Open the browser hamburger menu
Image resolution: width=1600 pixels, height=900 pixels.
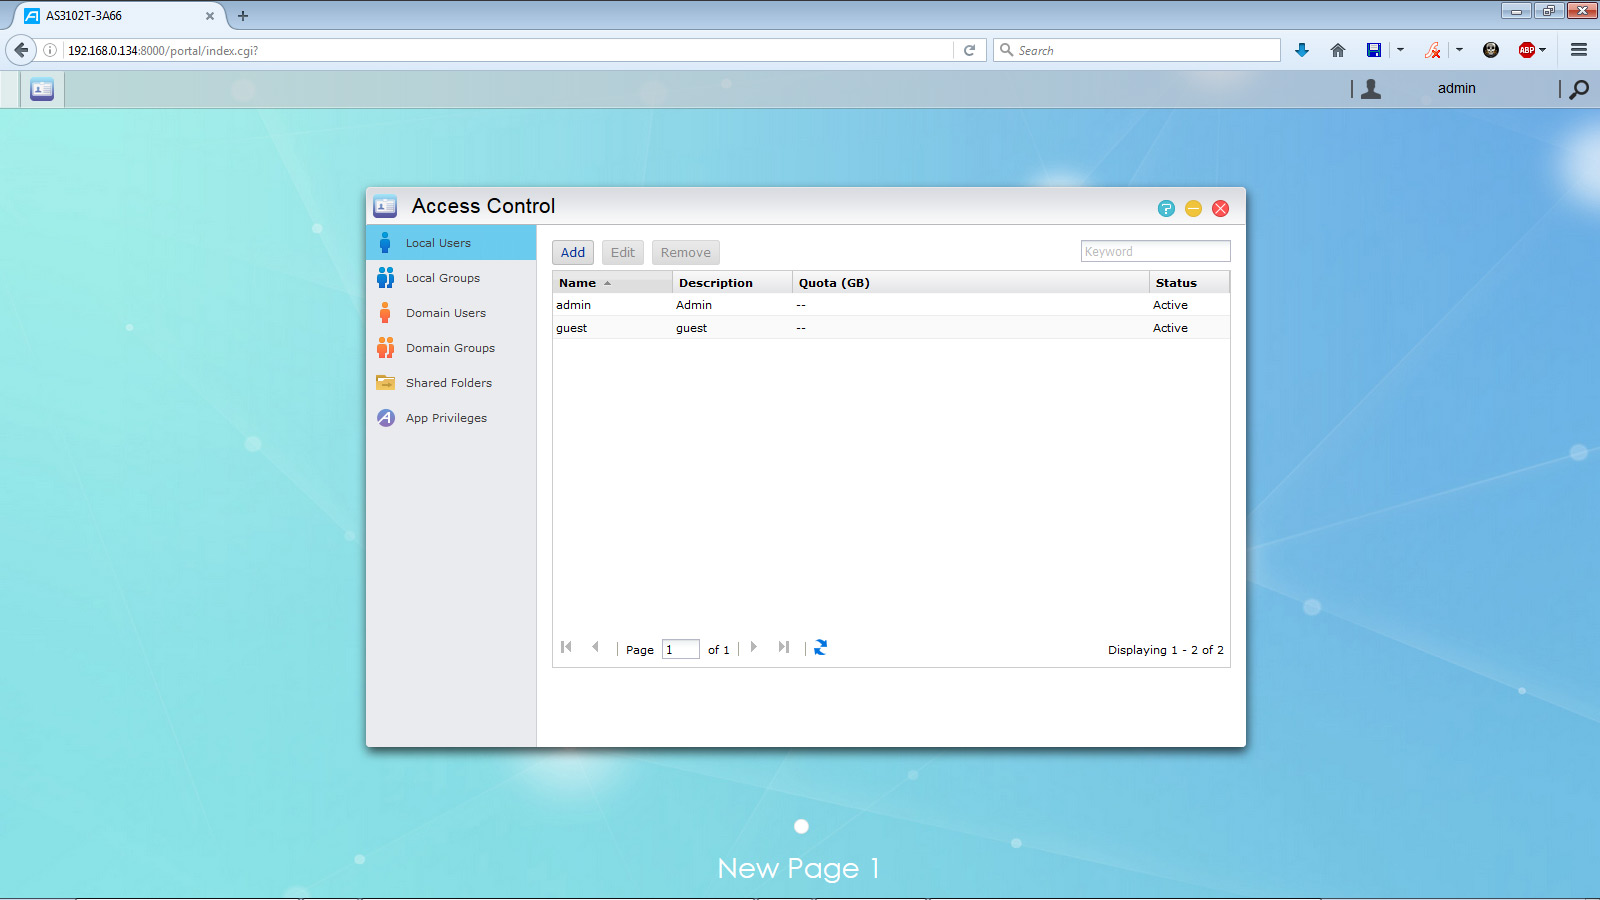pyautogui.click(x=1579, y=50)
